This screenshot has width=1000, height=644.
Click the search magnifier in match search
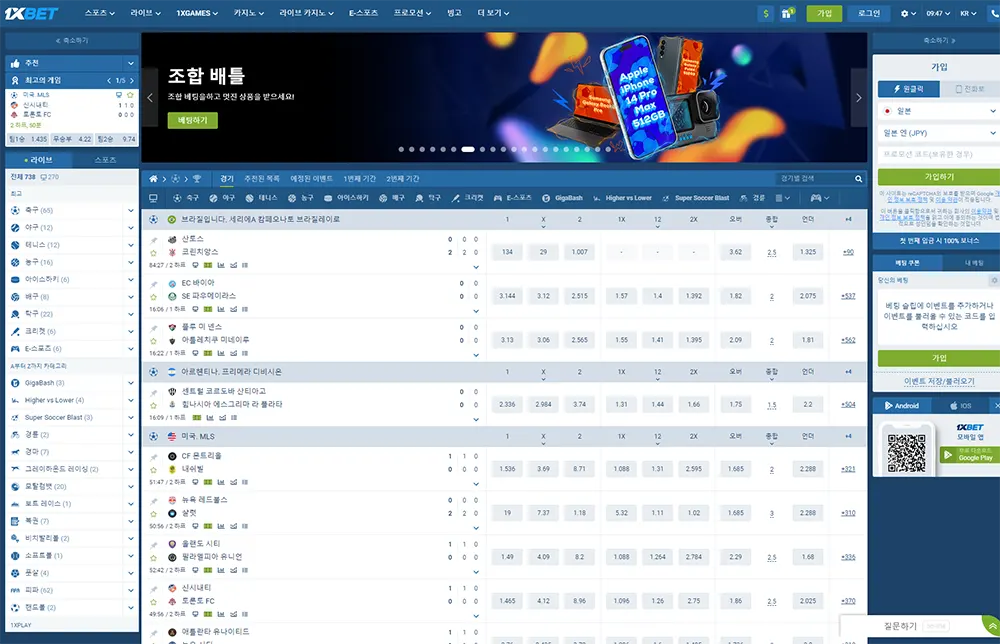pos(858,179)
